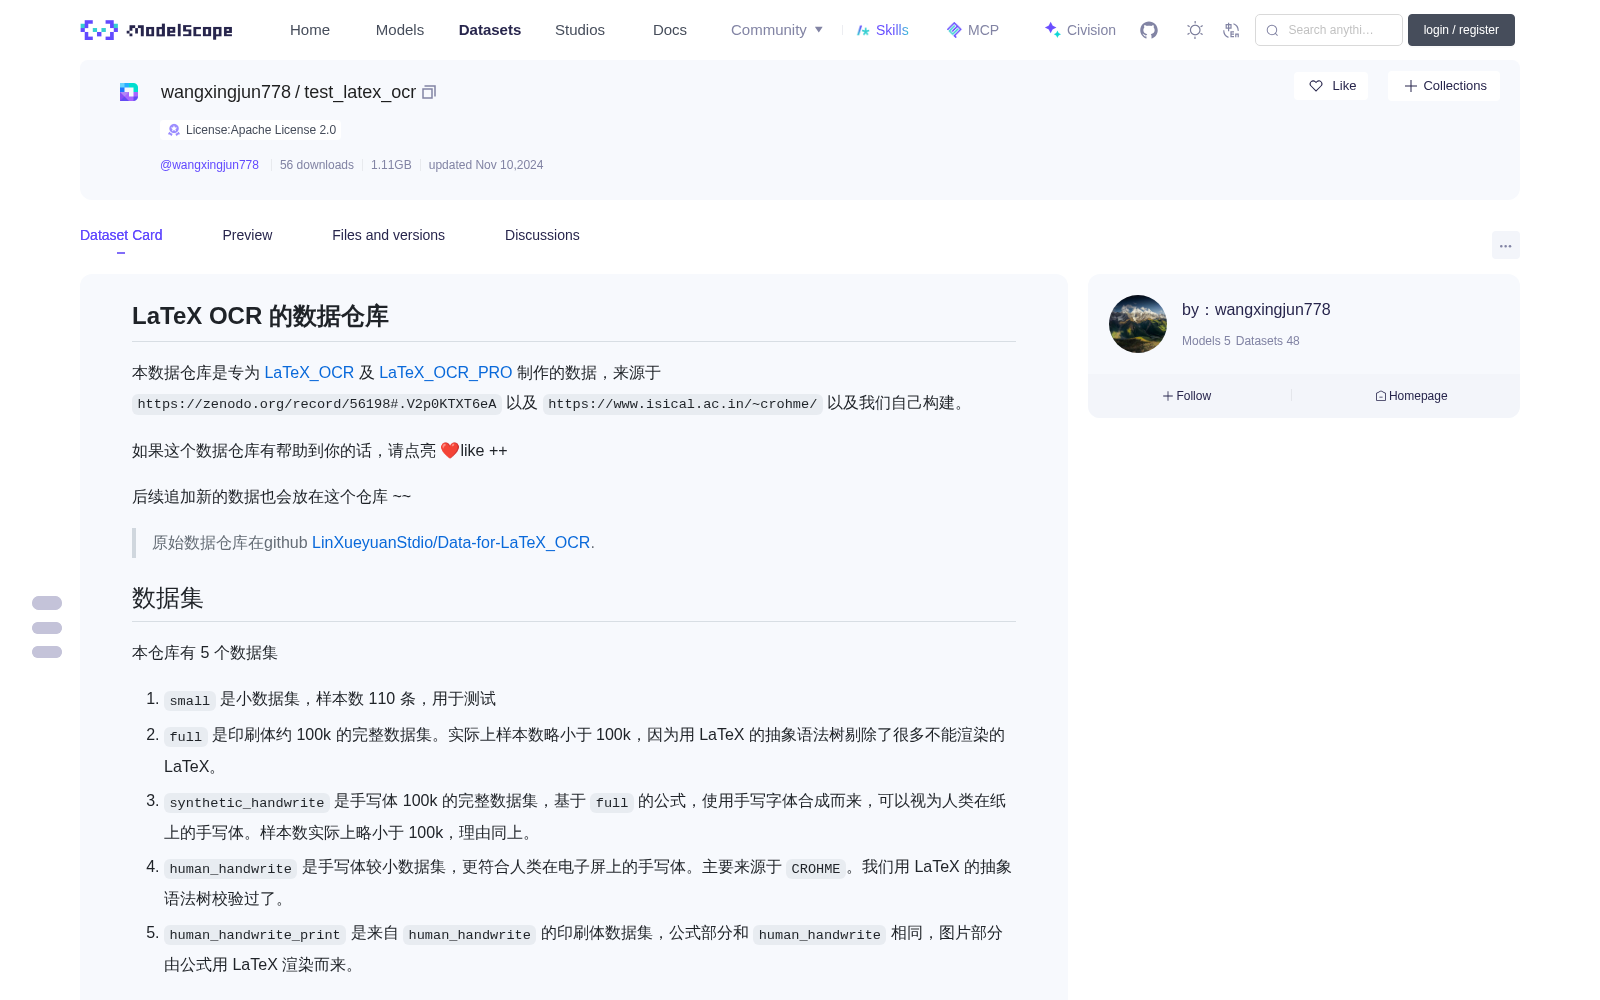1600x1000 pixels.
Task: Click the login / register button
Action: pyautogui.click(x=1461, y=30)
